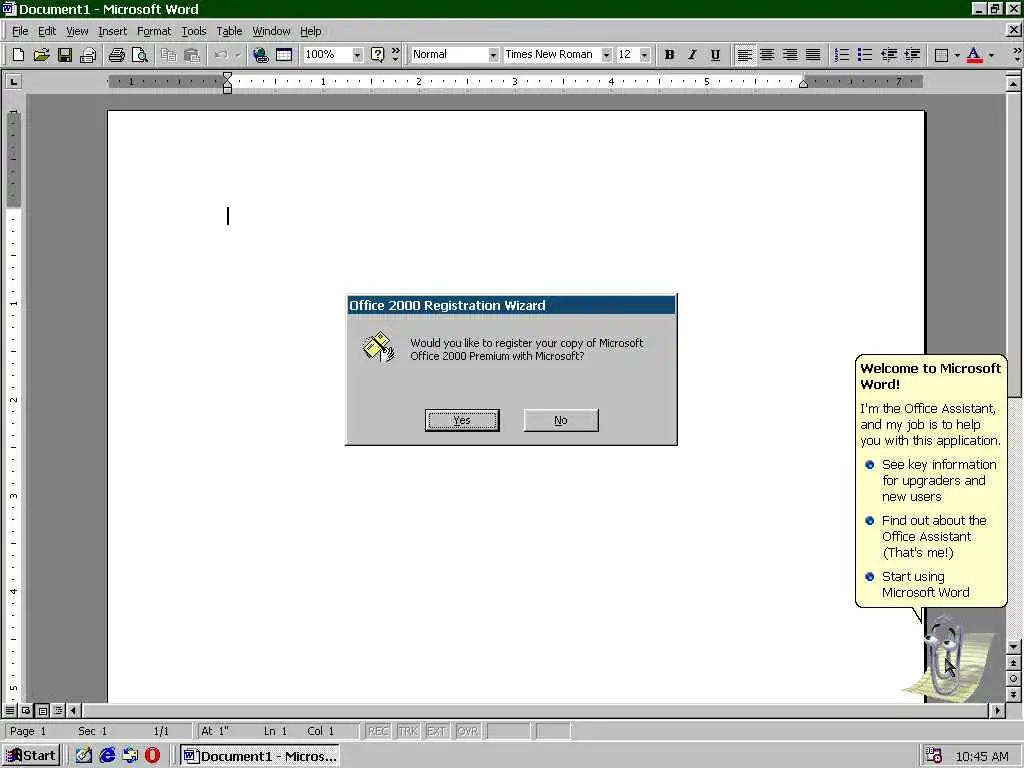Click the Microsoft Word Help icon

coord(377,55)
